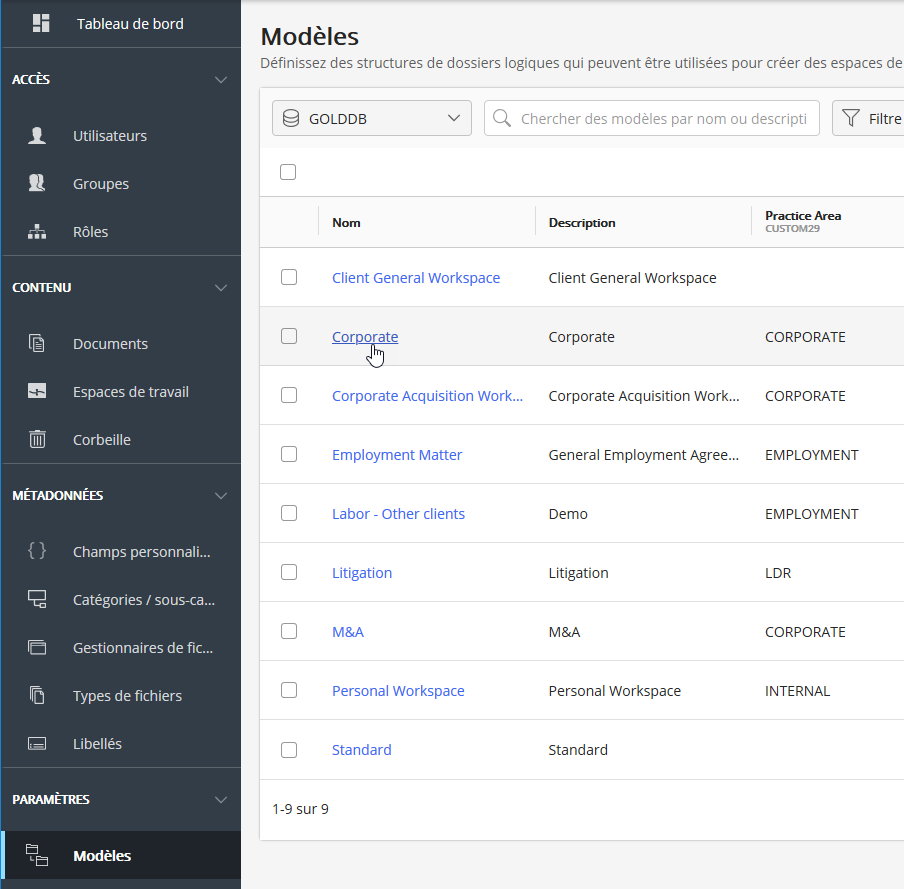Open Catégories / sous-catégories menu item
Image resolution: width=904 pixels, height=889 pixels.
(143, 600)
